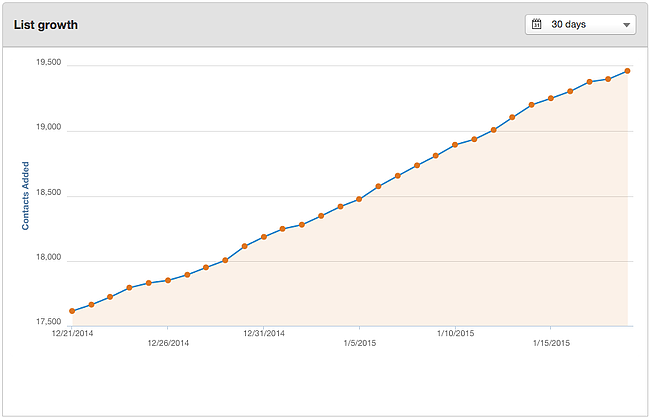
Task: Click the 19,500 y-axis label
Action: tap(48, 62)
